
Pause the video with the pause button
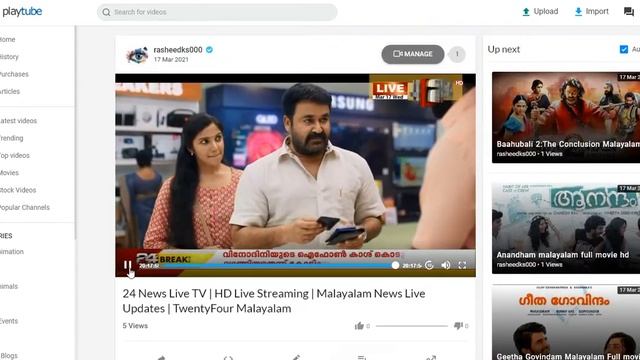(127, 265)
